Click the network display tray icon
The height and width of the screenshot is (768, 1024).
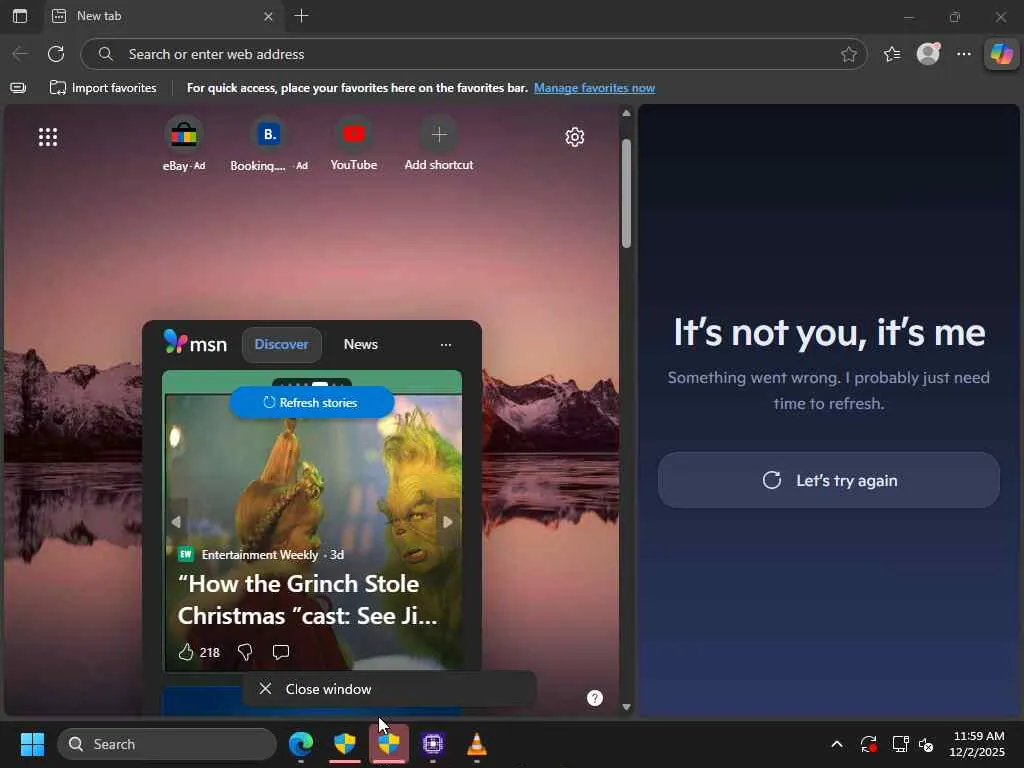[901, 744]
